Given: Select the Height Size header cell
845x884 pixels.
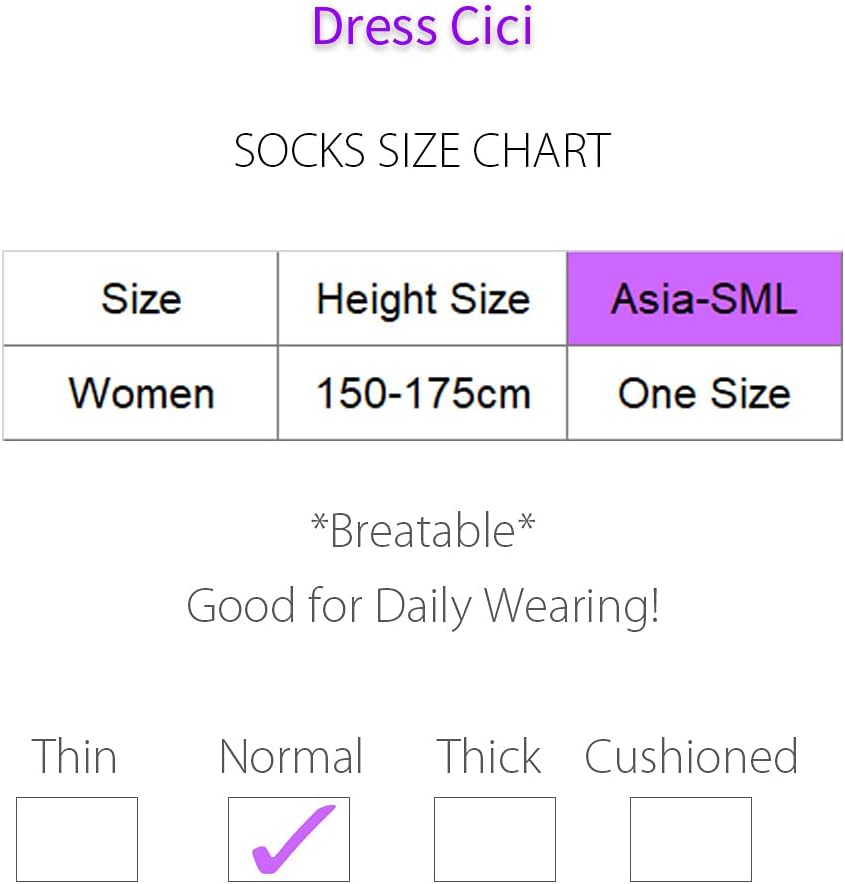Looking at the screenshot, I should tap(422, 298).
